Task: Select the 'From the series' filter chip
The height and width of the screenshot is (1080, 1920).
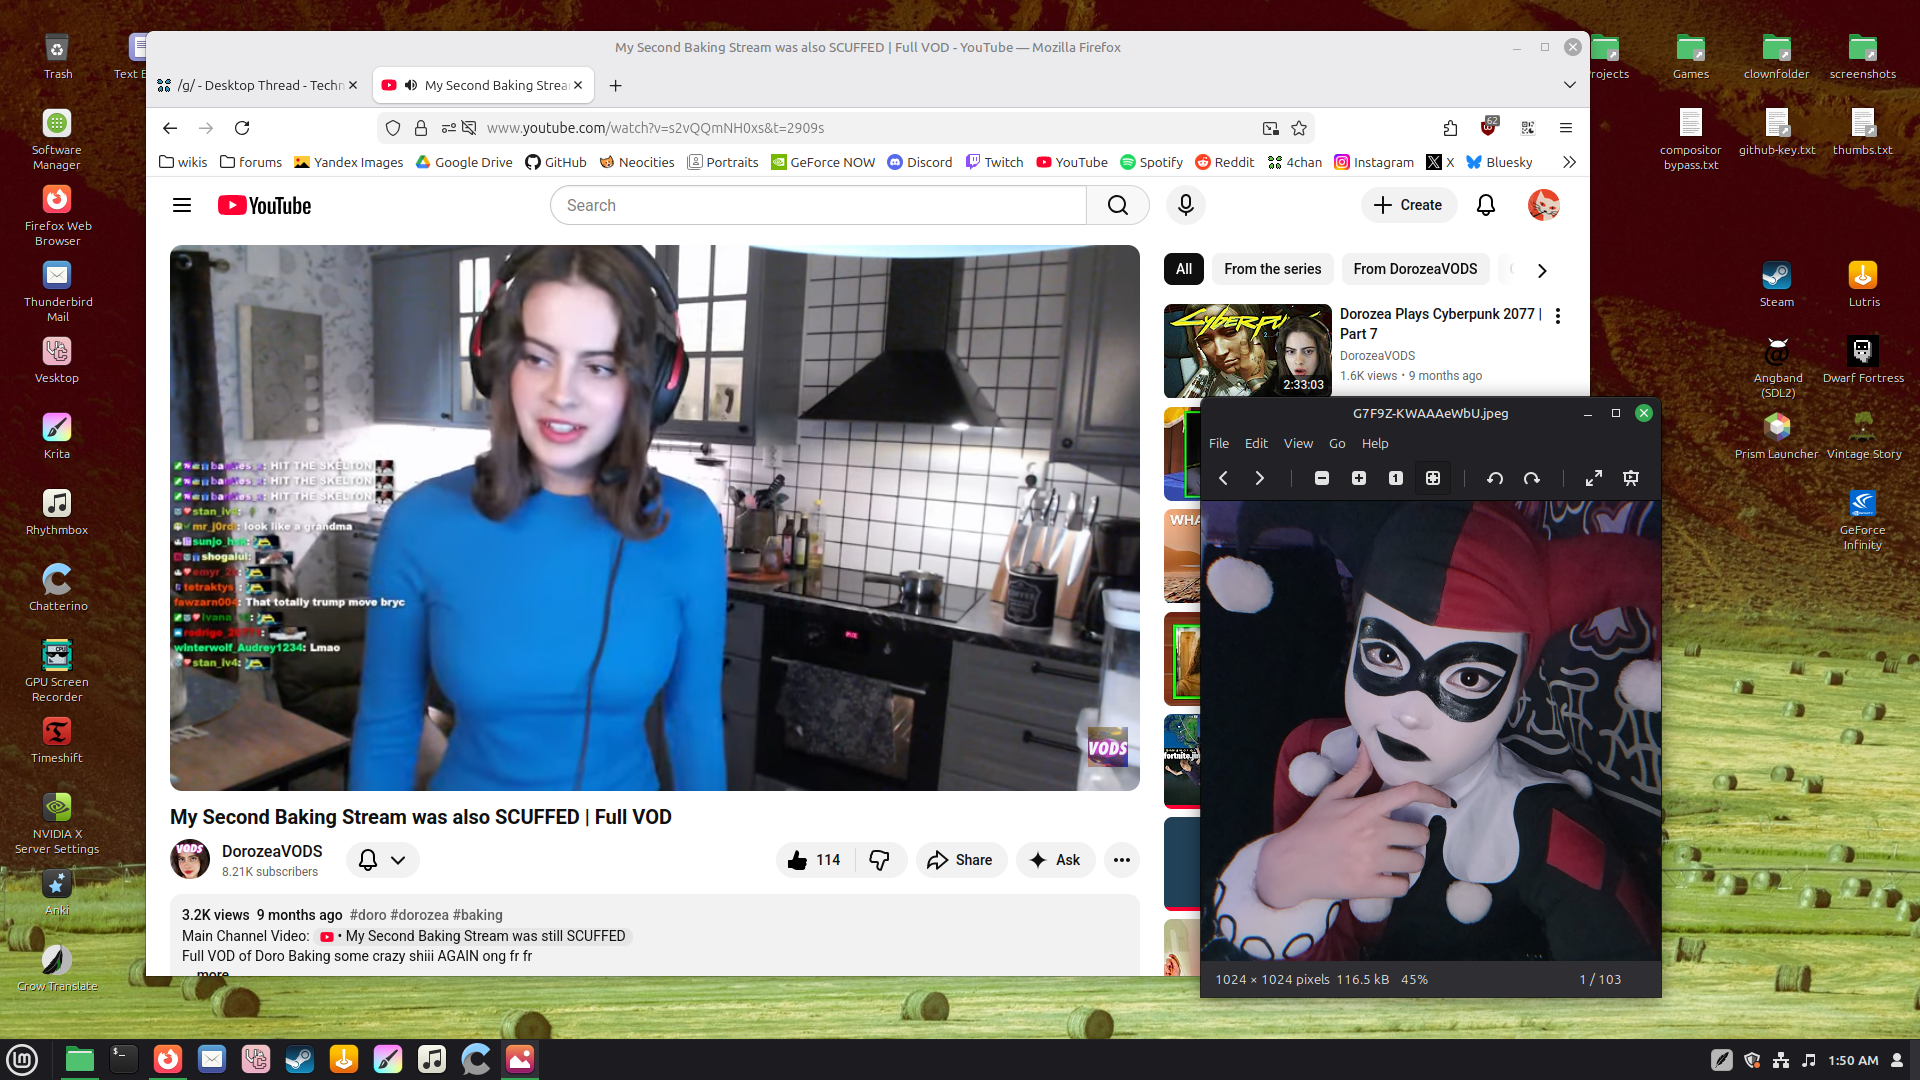Action: point(1272,269)
